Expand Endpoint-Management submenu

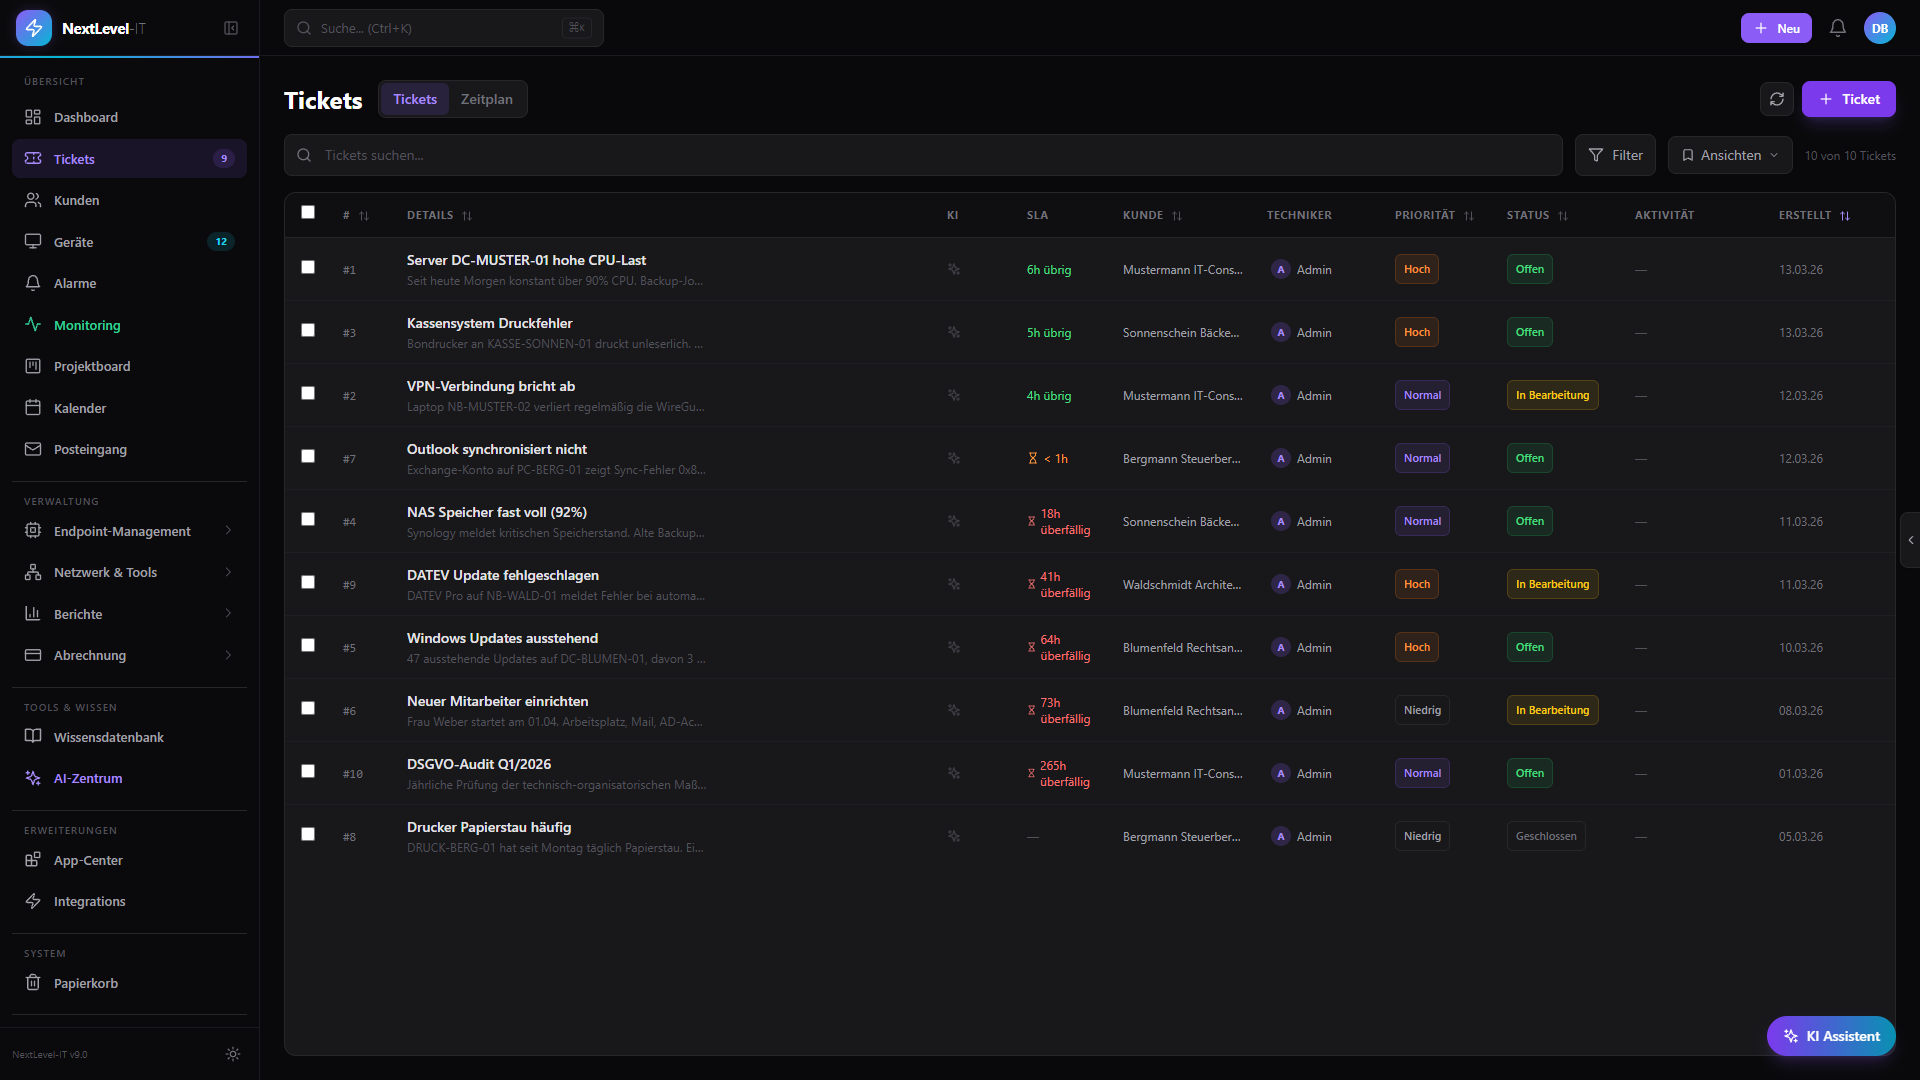[122, 531]
